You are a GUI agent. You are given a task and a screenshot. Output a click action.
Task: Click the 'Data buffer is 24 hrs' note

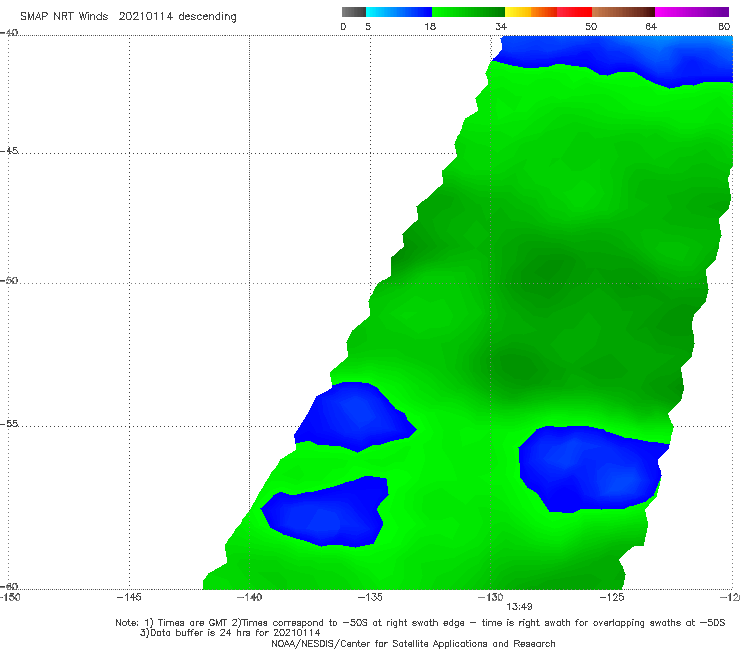pyautogui.click(x=230, y=633)
